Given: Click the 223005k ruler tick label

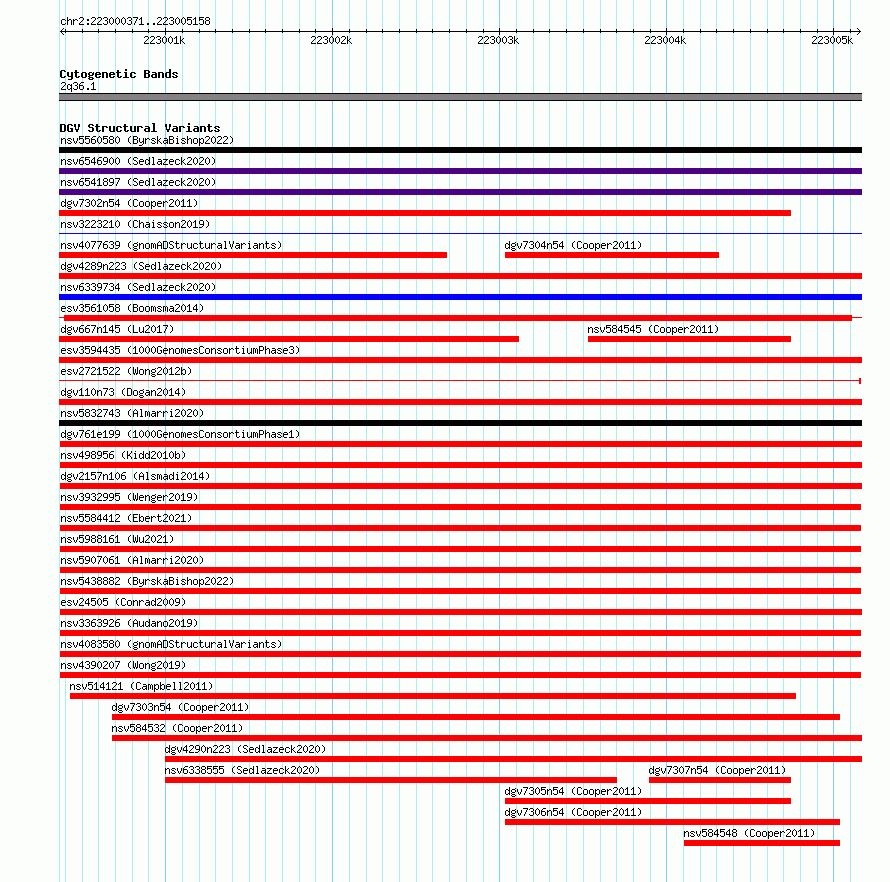Looking at the screenshot, I should [x=832, y=40].
